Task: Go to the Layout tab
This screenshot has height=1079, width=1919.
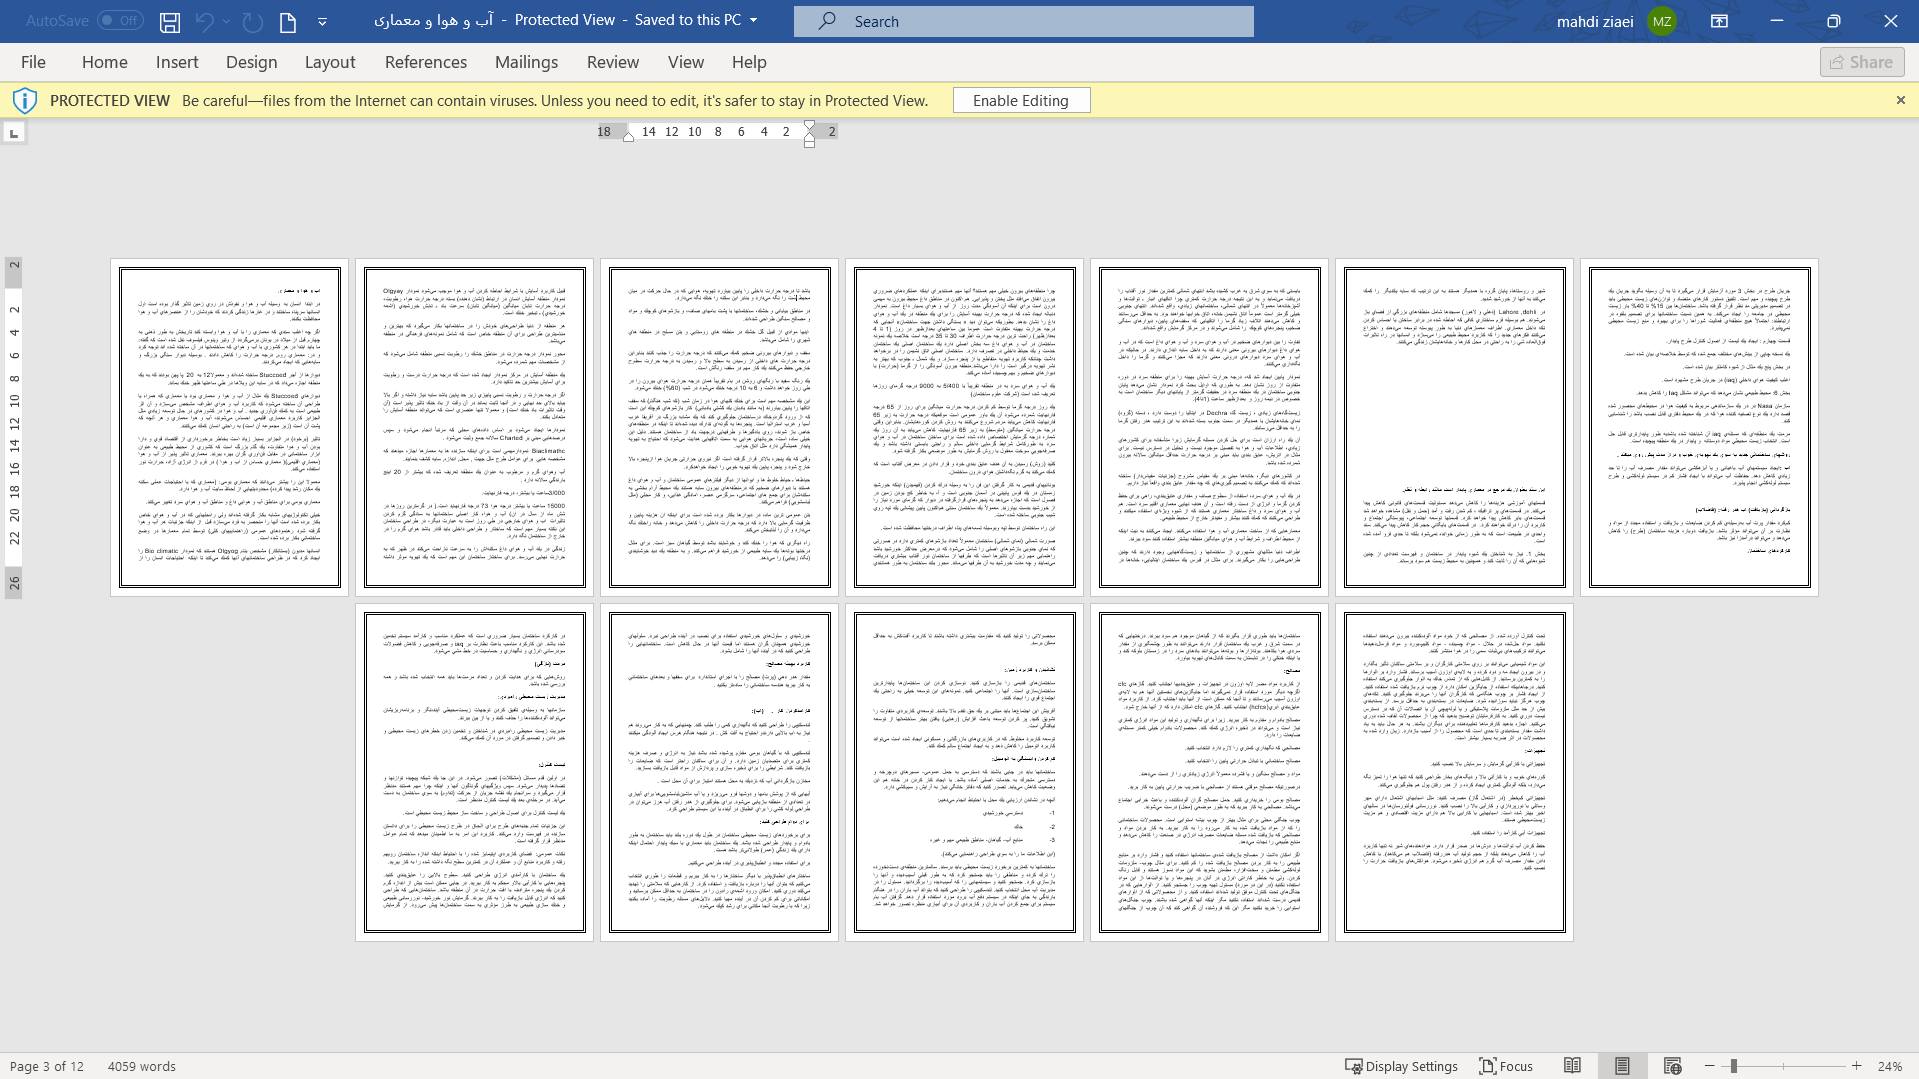Action: (x=330, y=62)
